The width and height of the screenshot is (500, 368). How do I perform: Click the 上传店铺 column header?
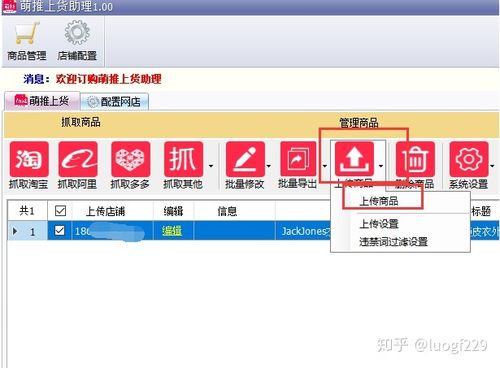[x=105, y=211]
